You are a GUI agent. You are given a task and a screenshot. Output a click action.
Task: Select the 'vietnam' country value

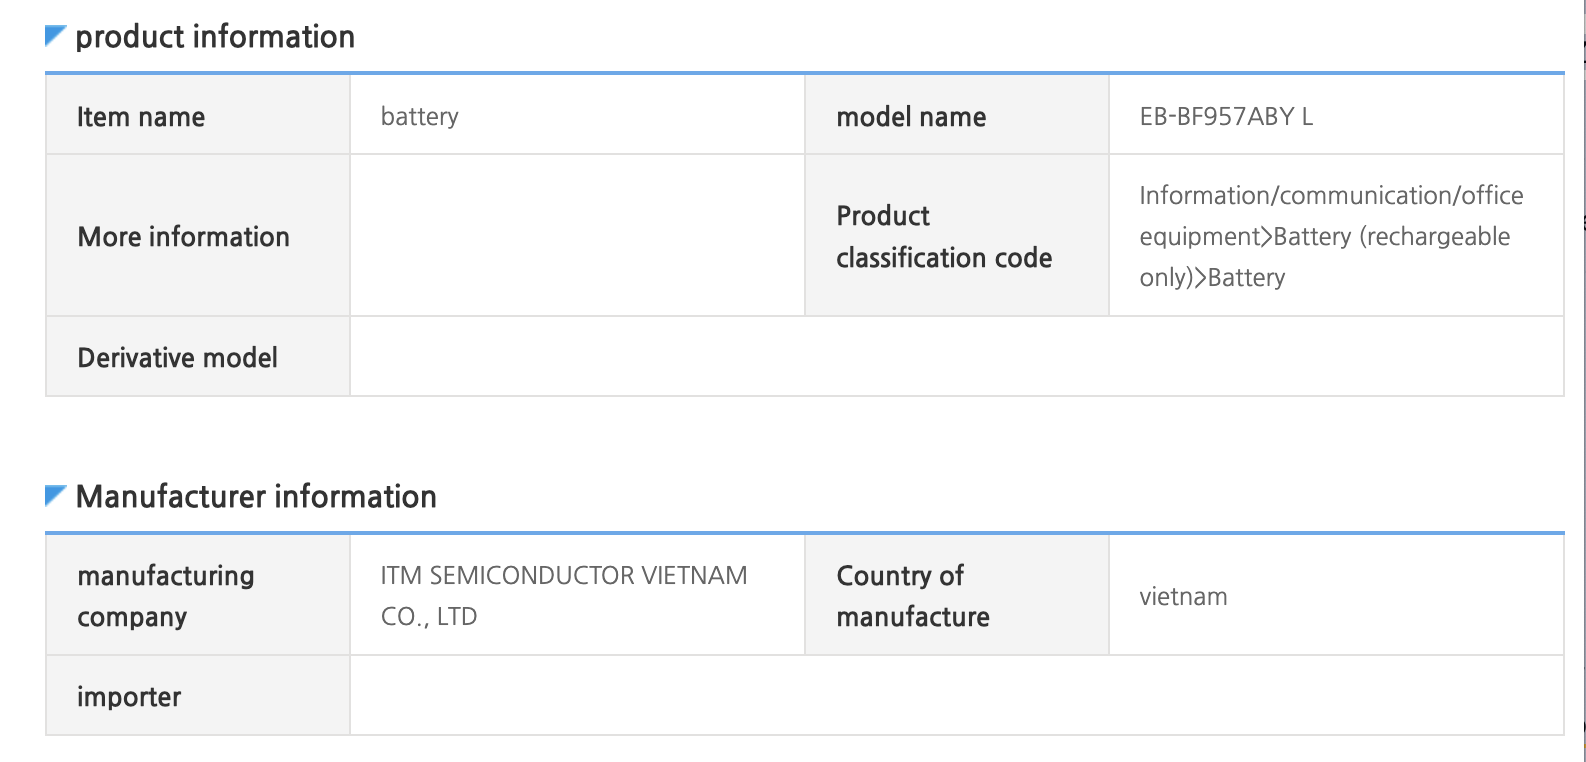[x=1183, y=597]
